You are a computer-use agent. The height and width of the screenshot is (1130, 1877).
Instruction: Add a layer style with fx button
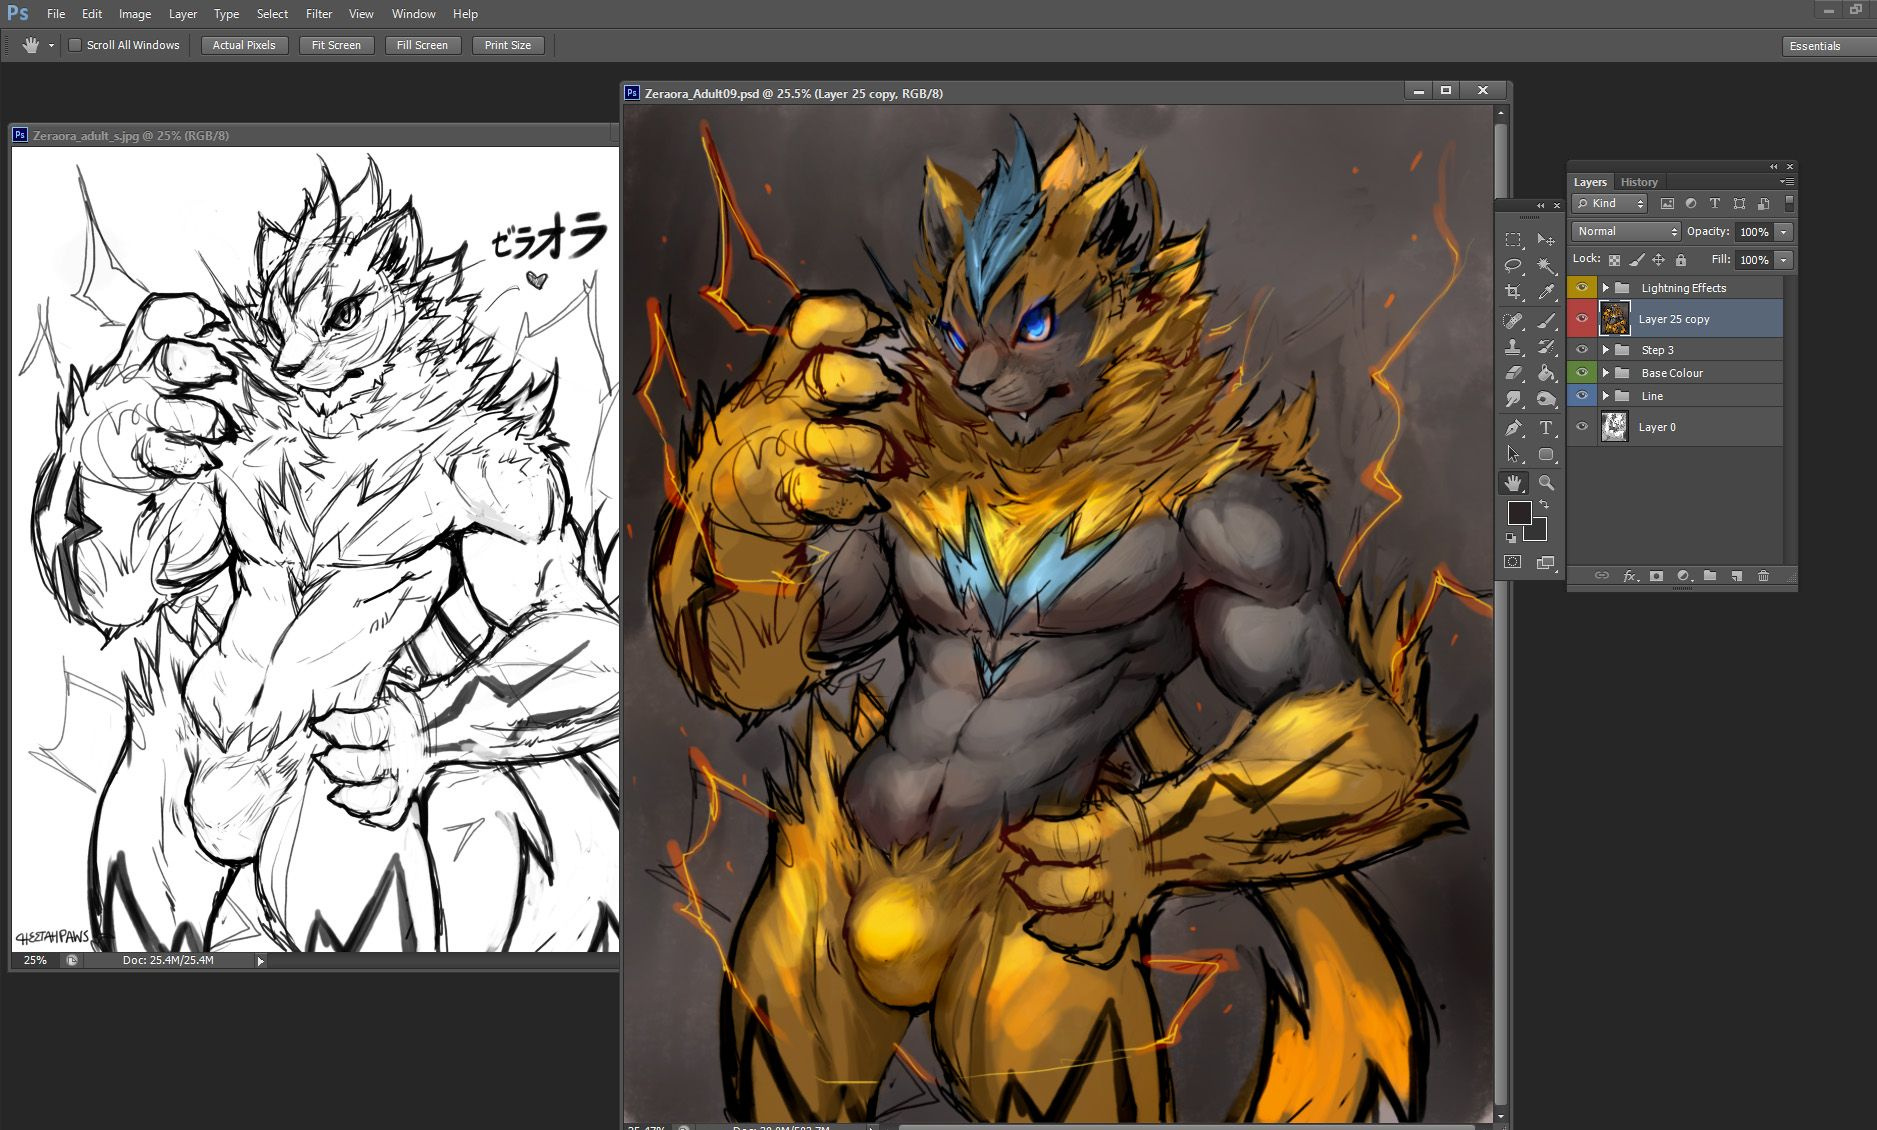click(x=1630, y=576)
